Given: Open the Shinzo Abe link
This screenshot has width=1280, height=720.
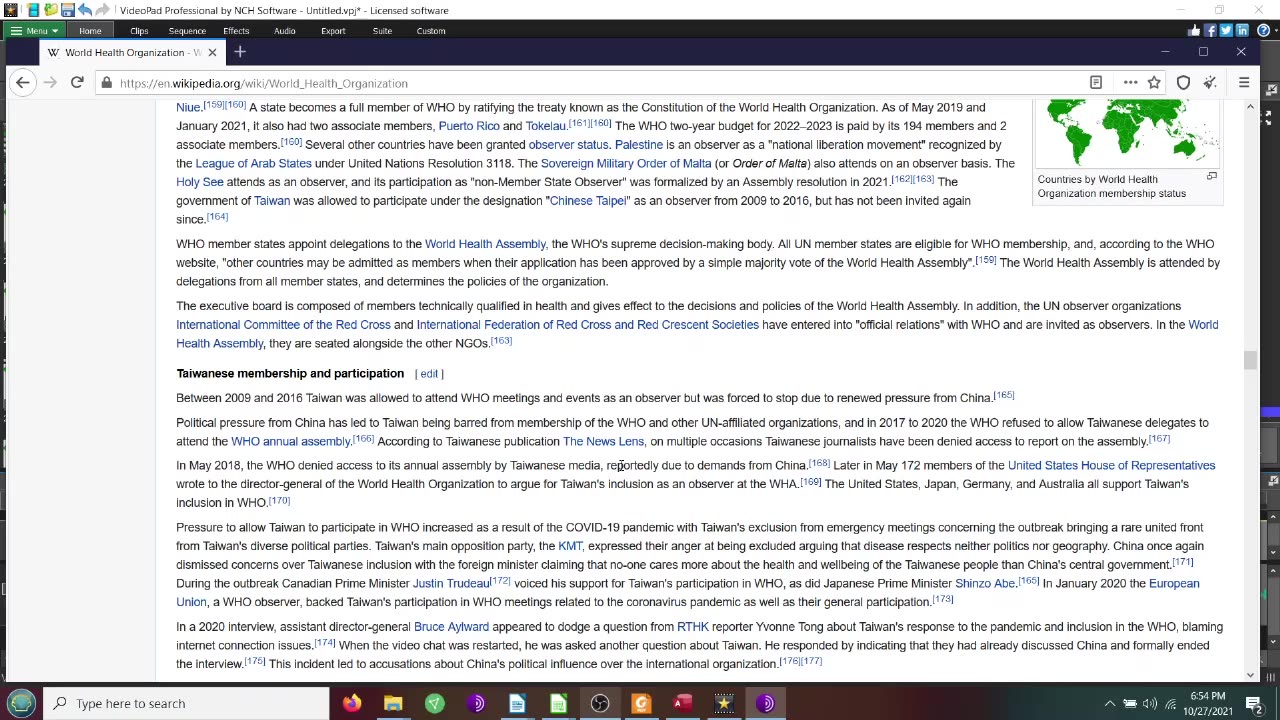Looking at the screenshot, I should 985,583.
